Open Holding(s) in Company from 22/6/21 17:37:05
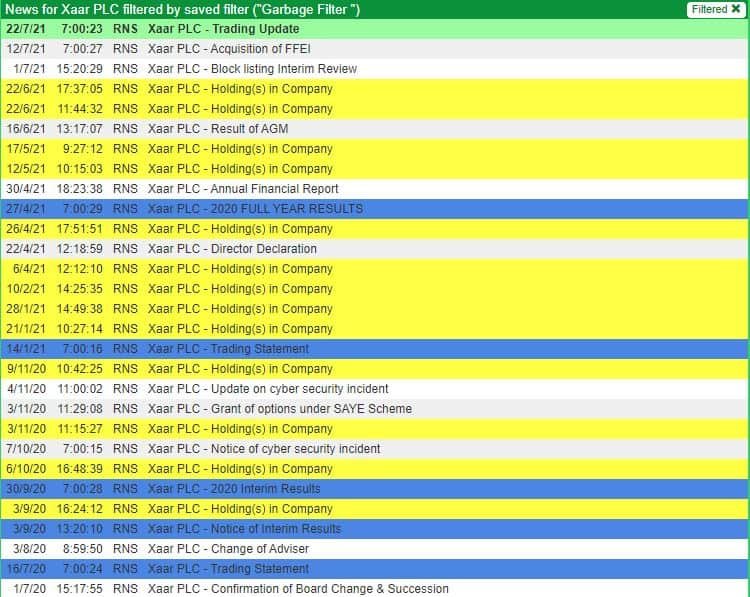 (x=375, y=89)
